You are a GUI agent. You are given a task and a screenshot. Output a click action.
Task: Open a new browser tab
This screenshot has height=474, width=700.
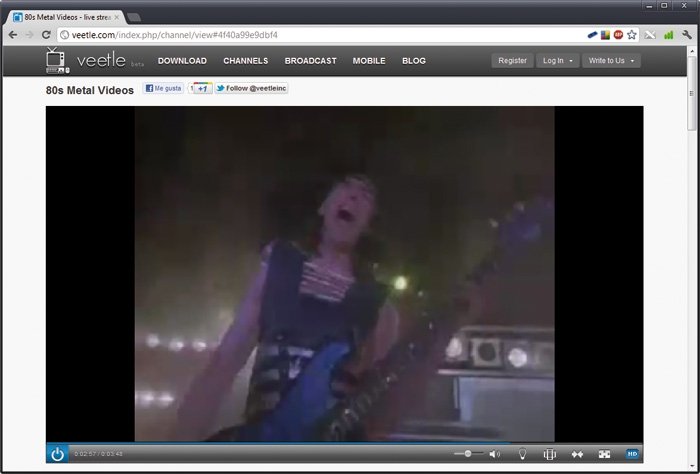(x=133, y=17)
